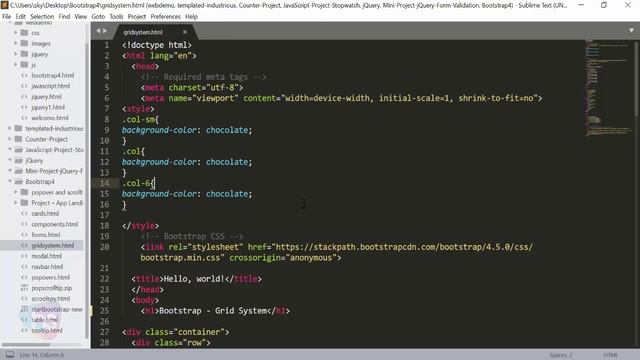
Task: Change syntax via HTML status label
Action: tap(611, 355)
